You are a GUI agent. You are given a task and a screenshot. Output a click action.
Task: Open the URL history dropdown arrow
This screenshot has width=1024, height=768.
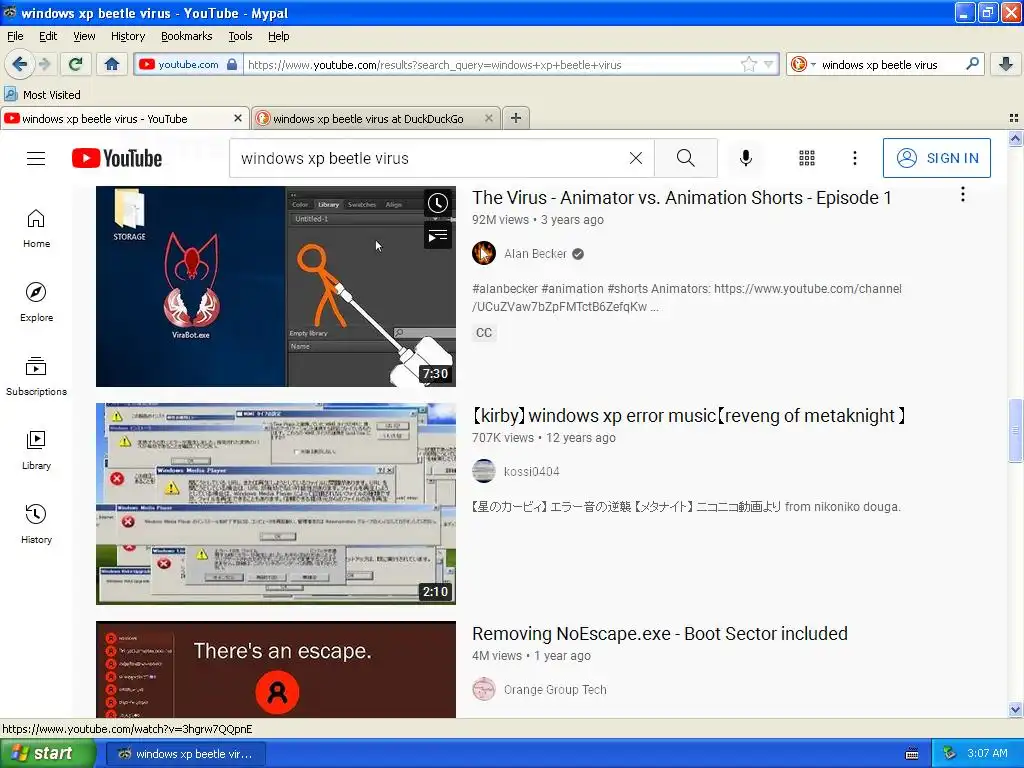coord(769,64)
